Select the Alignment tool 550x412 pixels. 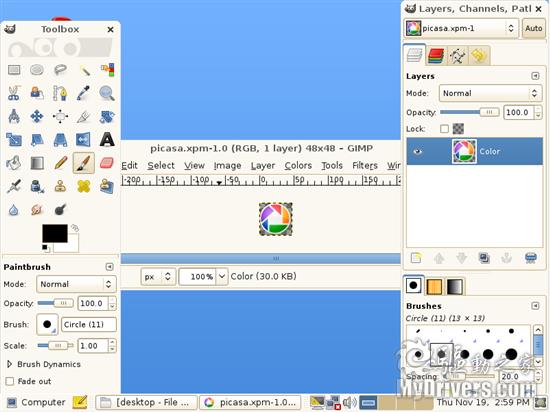tap(60, 116)
